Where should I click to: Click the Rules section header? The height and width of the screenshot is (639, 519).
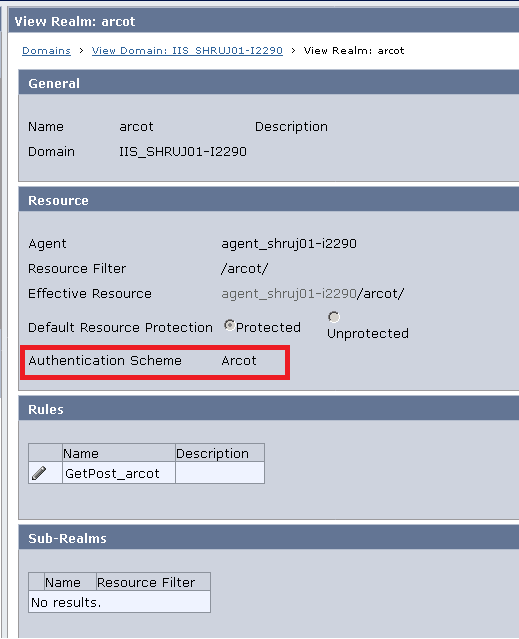point(268,409)
